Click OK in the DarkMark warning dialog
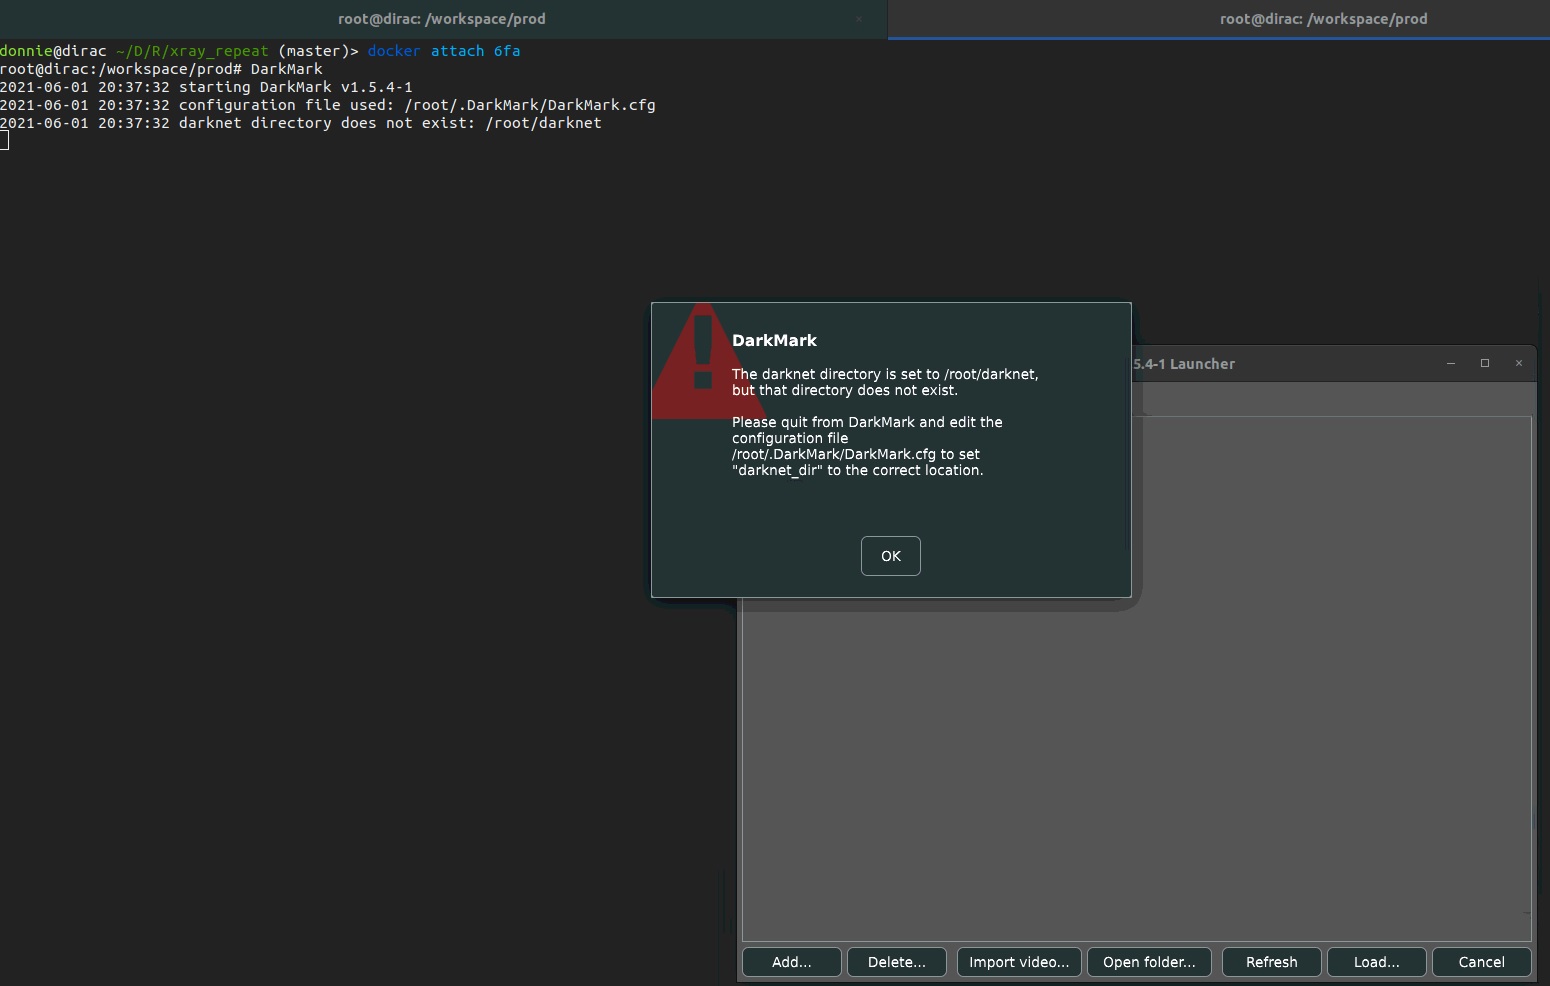 point(890,556)
